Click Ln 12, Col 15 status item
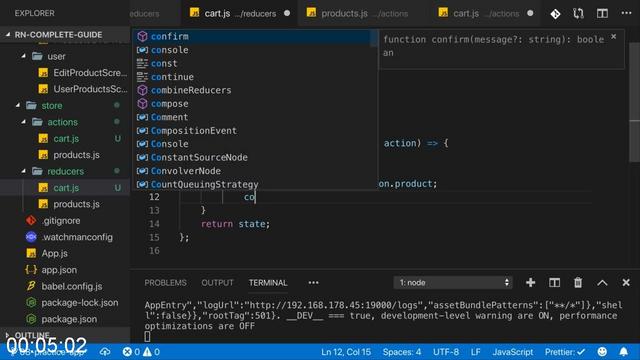640x360 pixels. (346, 352)
